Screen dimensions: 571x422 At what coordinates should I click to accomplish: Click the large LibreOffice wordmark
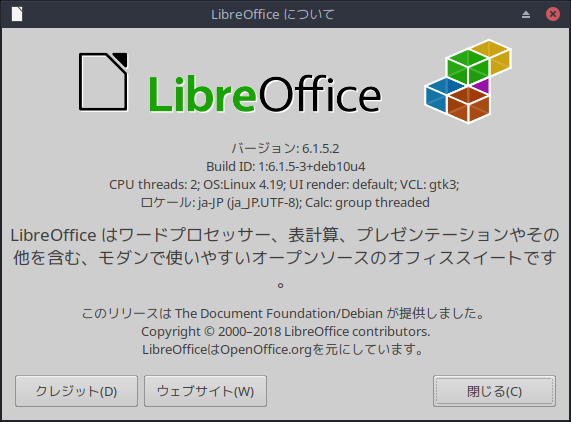pos(265,94)
